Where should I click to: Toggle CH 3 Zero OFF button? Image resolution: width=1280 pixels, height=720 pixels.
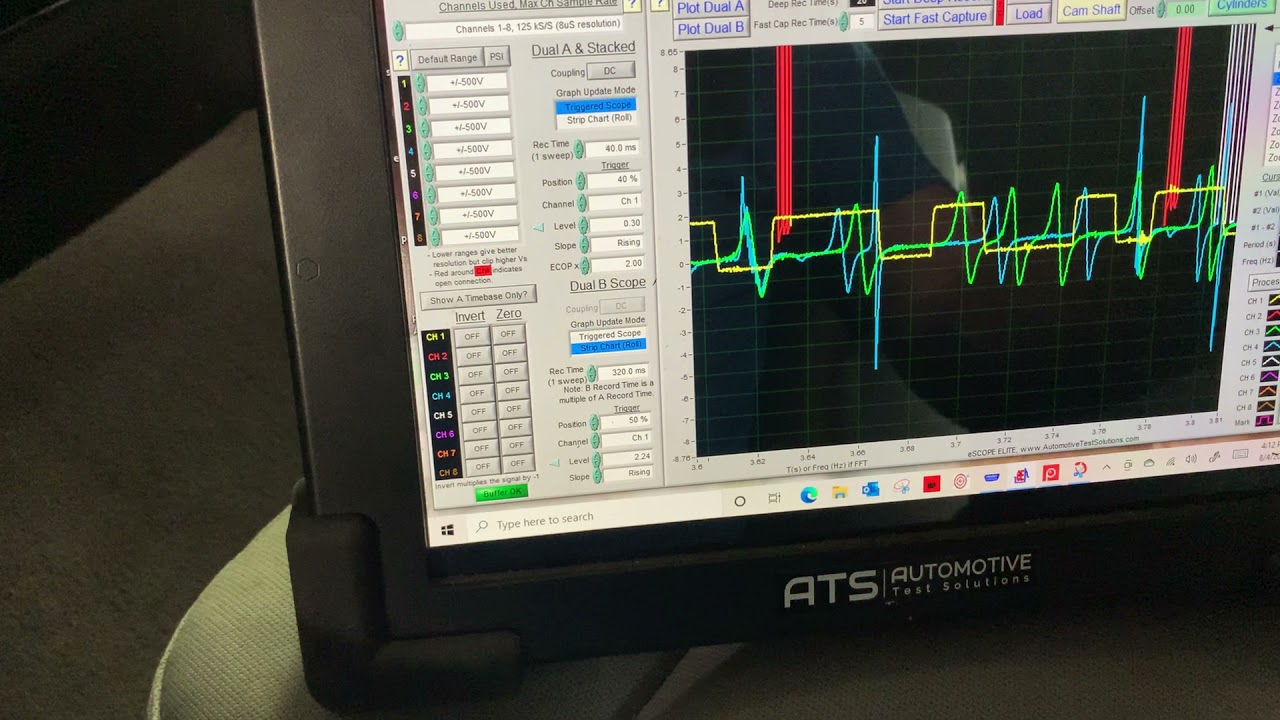click(x=510, y=372)
